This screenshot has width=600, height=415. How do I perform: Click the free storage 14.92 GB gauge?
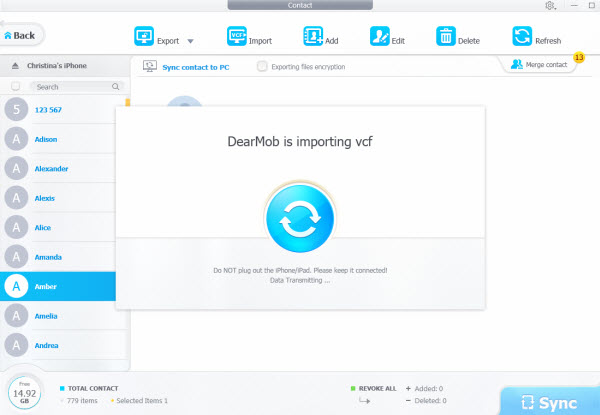[x=24, y=392]
